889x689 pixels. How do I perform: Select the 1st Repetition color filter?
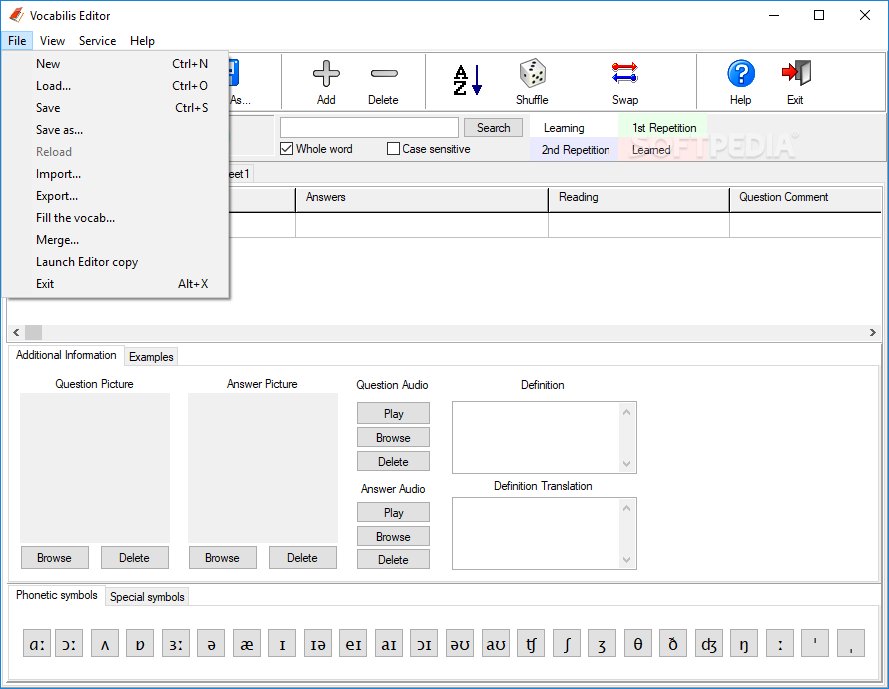[664, 128]
